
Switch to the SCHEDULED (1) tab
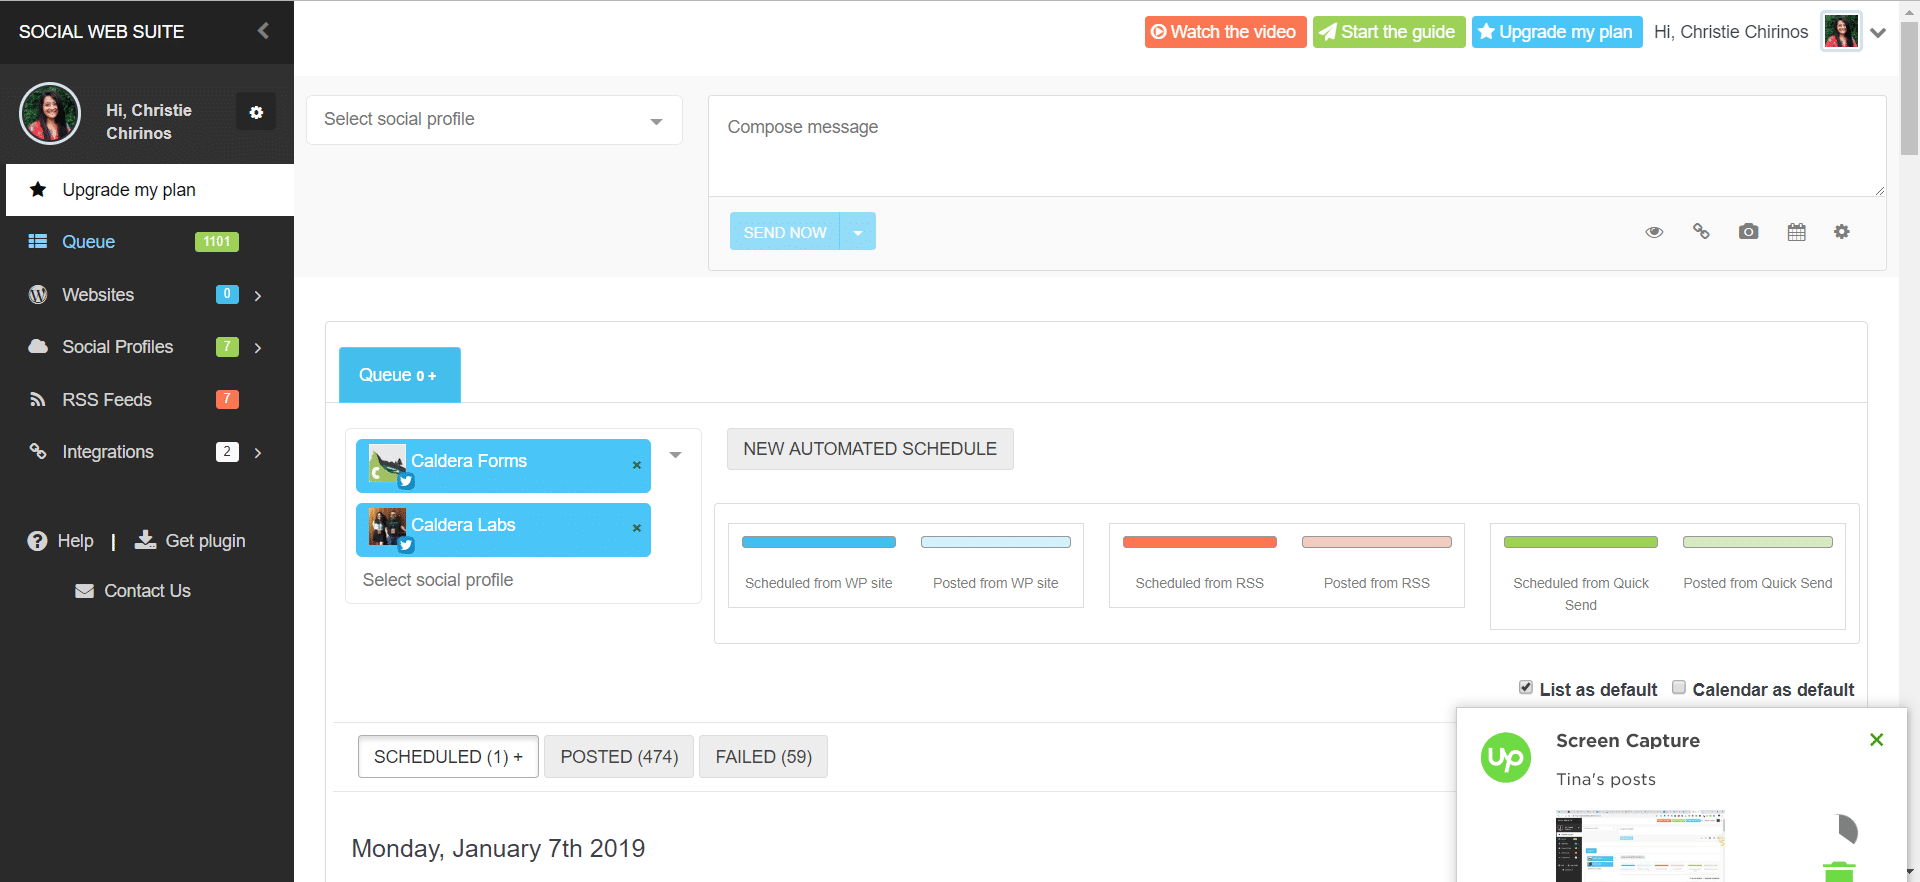[448, 757]
